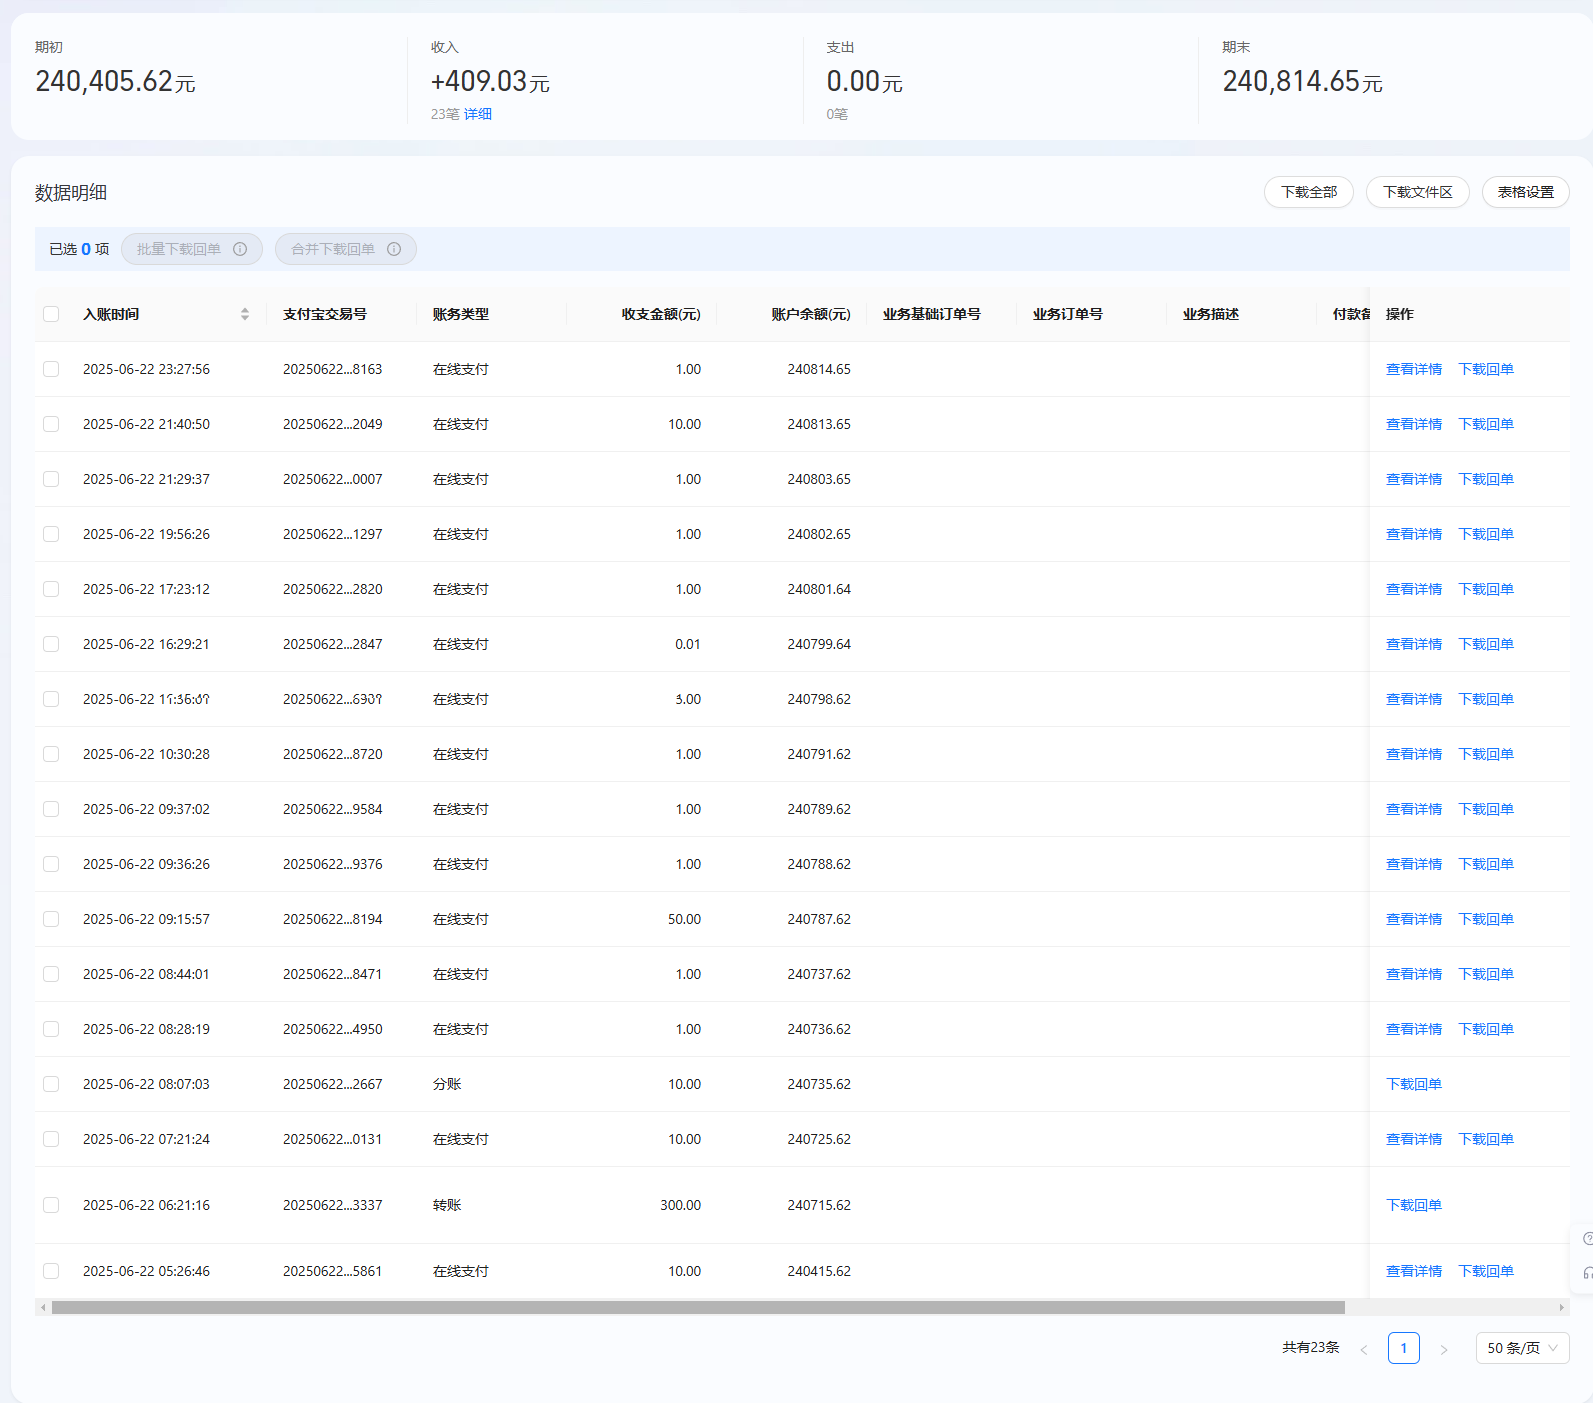Open 查看详情 for transaction 20250622...2847

click(1414, 644)
